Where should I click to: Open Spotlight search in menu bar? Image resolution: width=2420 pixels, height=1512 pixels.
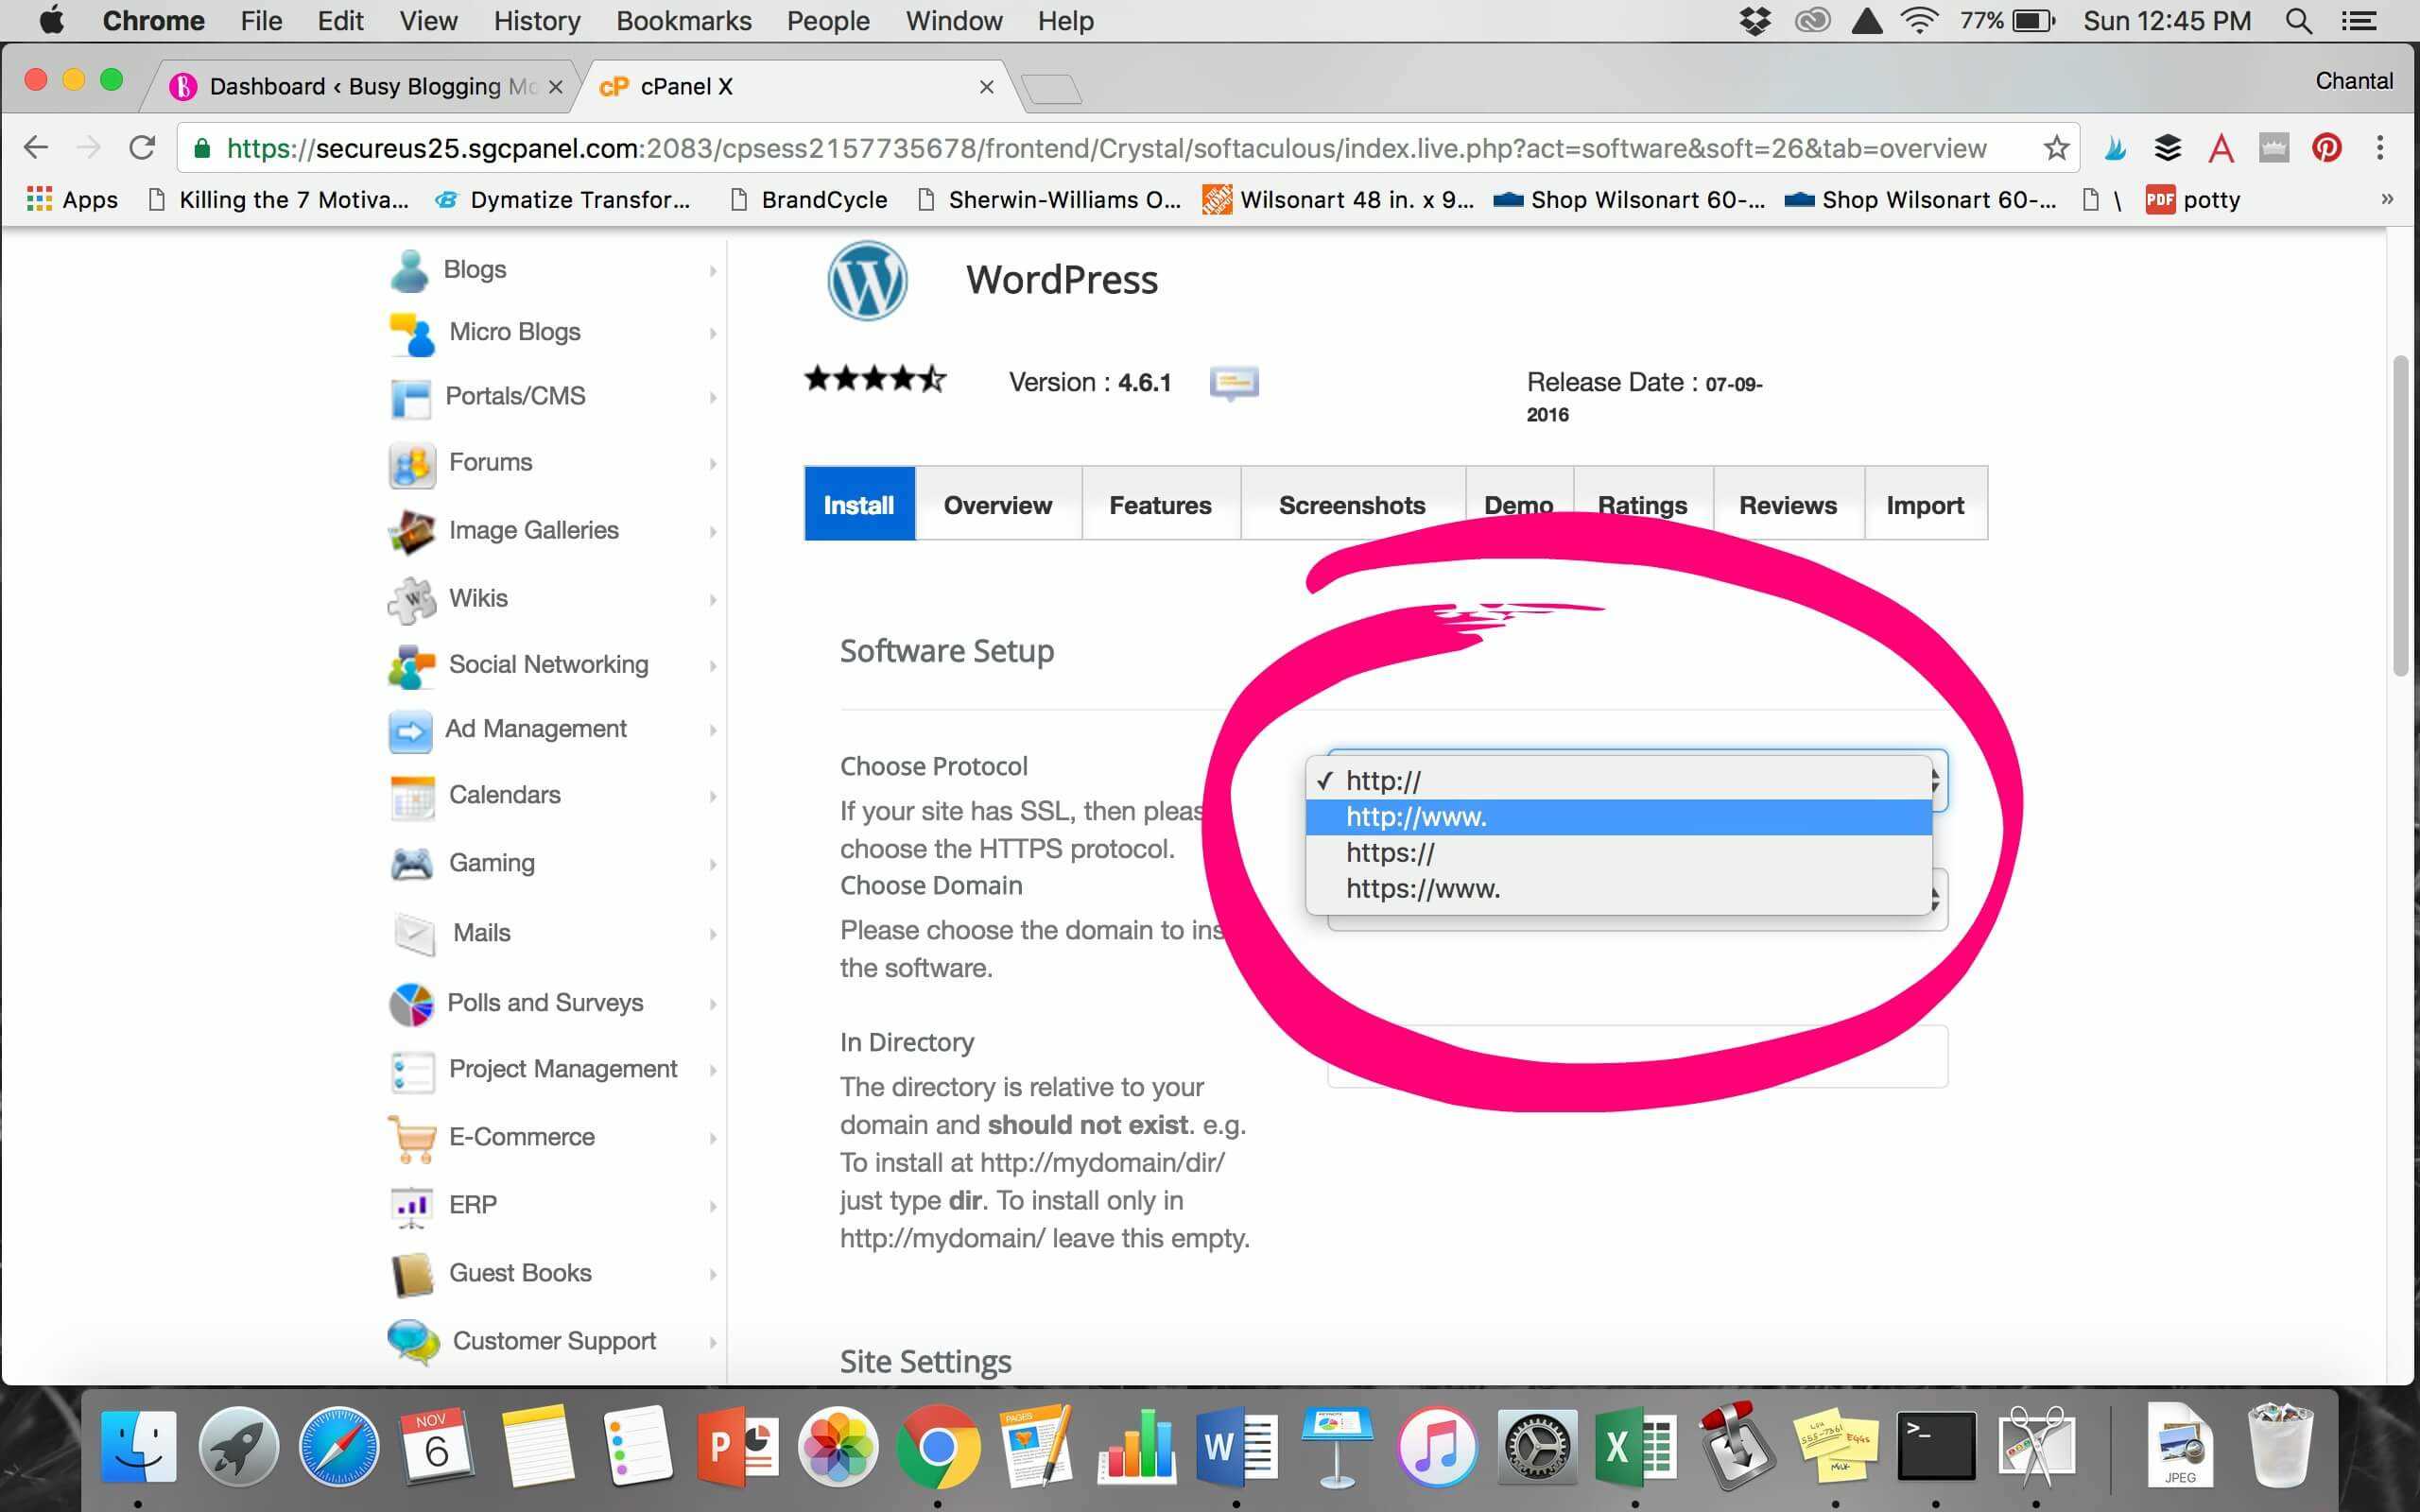(2298, 21)
